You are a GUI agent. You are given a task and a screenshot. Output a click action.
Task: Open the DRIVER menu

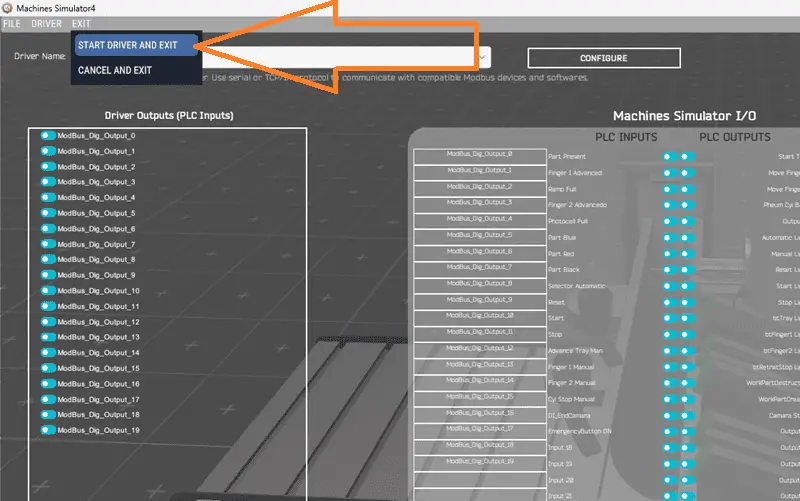pos(46,24)
